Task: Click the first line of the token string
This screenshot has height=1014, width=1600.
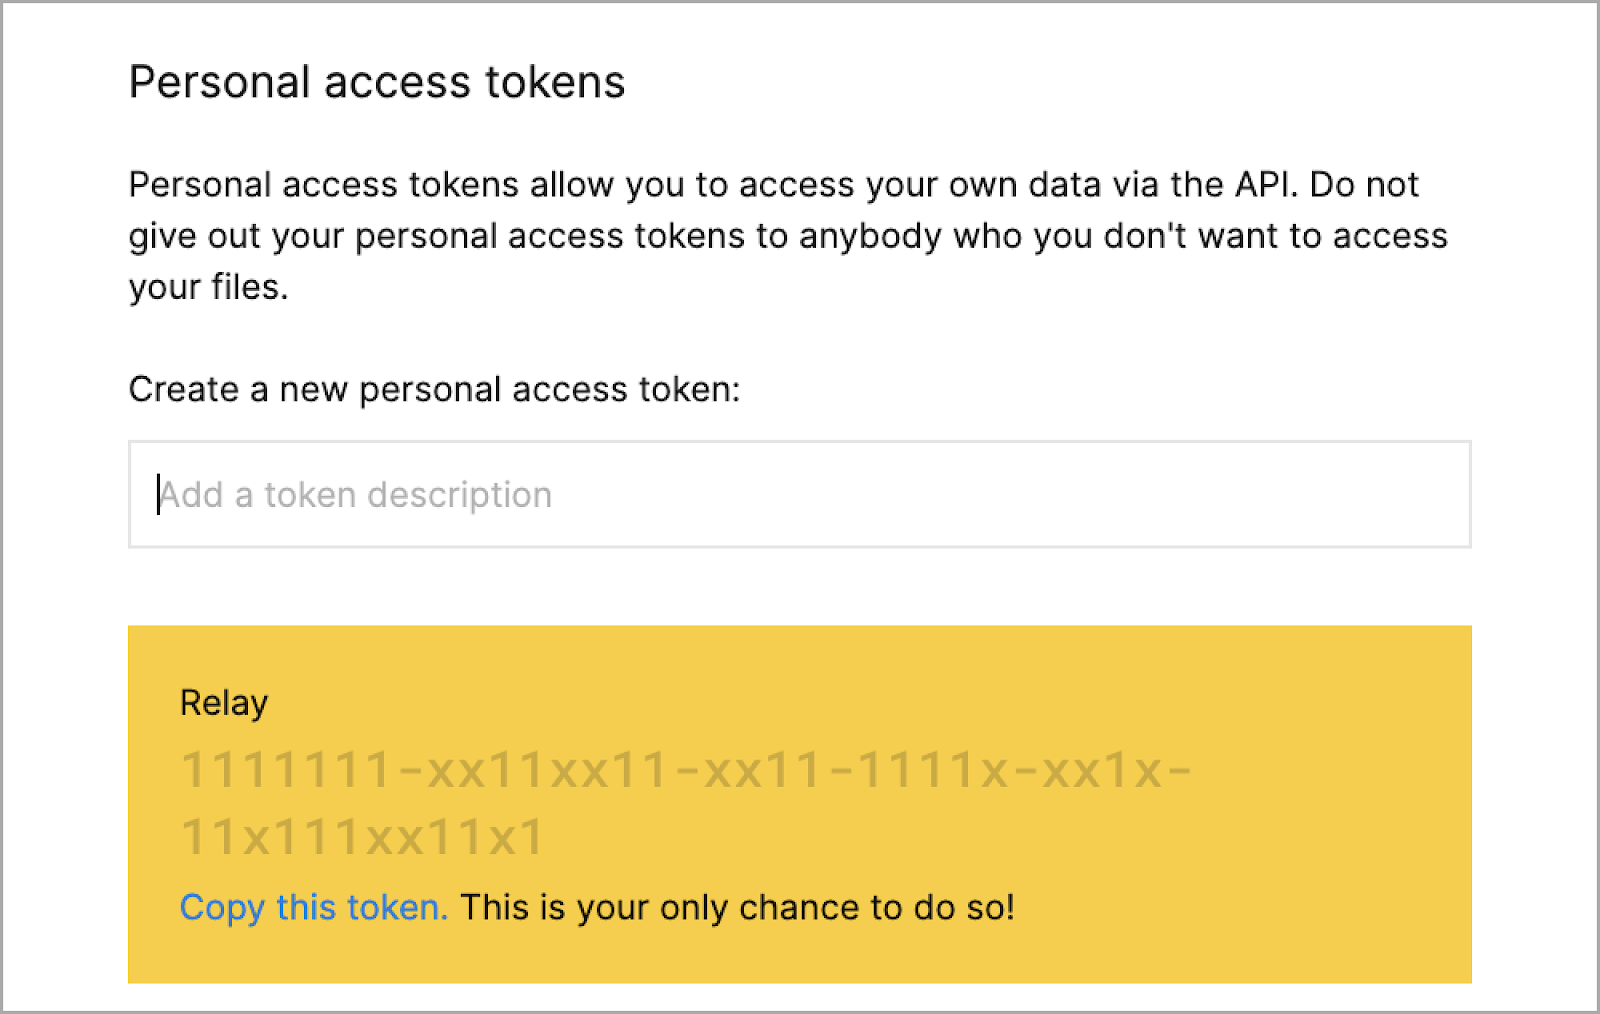Action: 686,770
